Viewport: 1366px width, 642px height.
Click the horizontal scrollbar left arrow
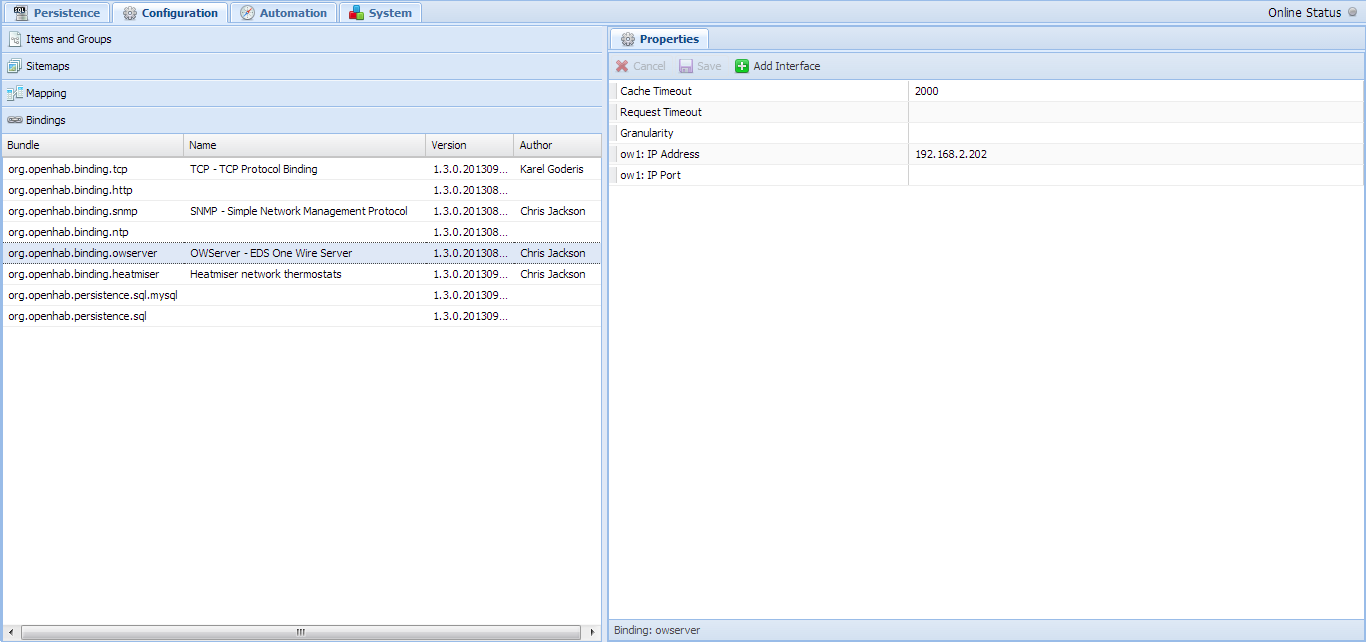11,632
